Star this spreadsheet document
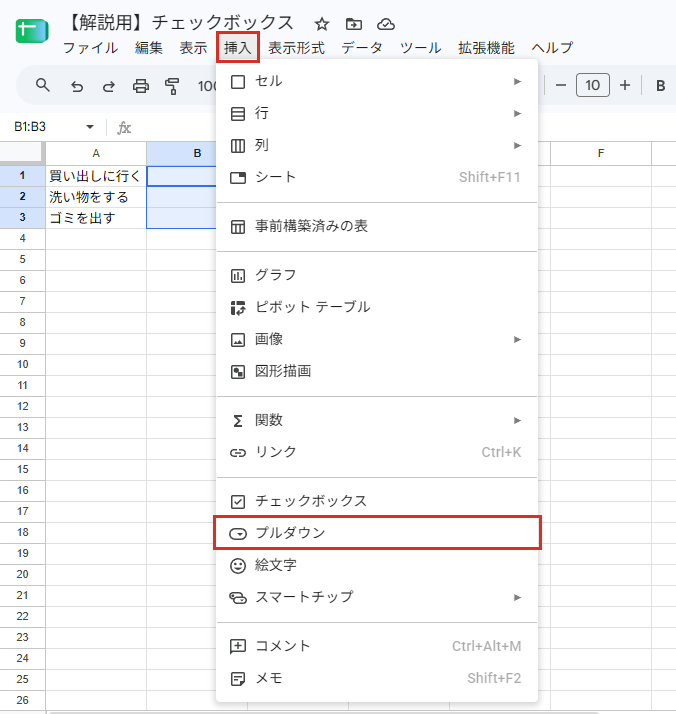This screenshot has width=676, height=714. click(x=322, y=24)
